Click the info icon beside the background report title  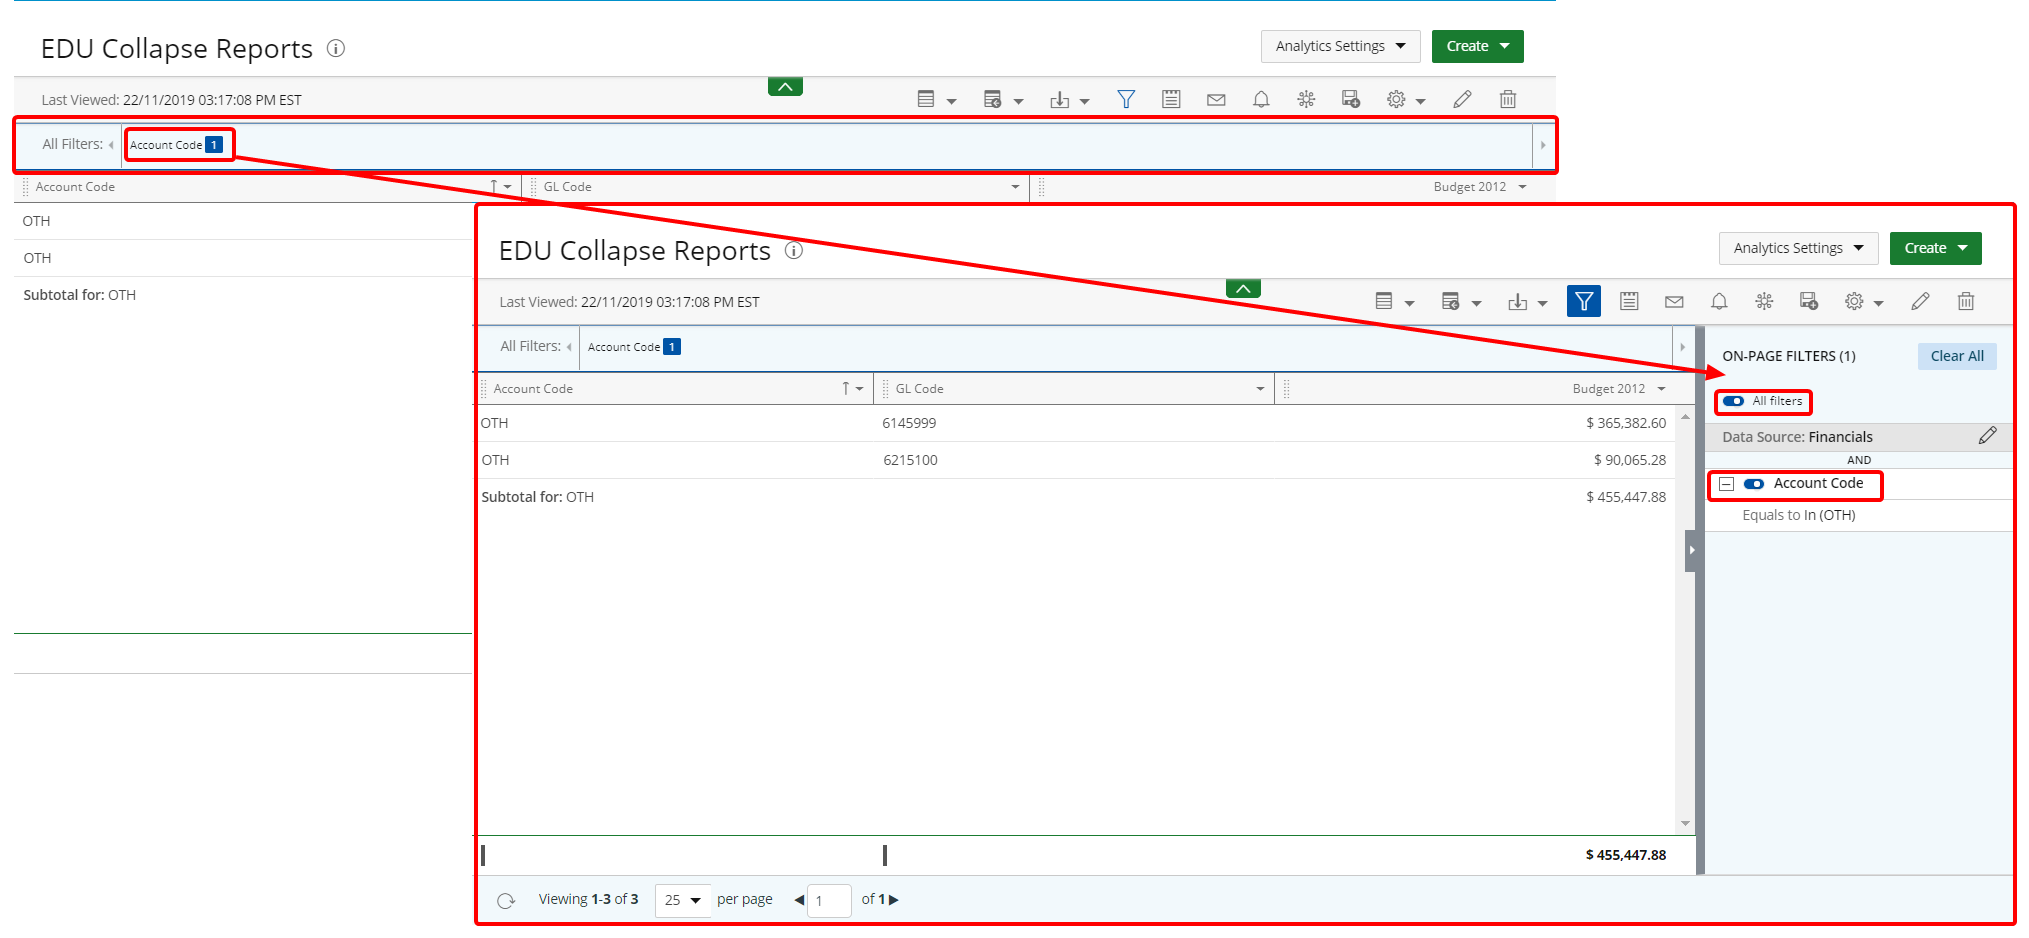pos(336,48)
